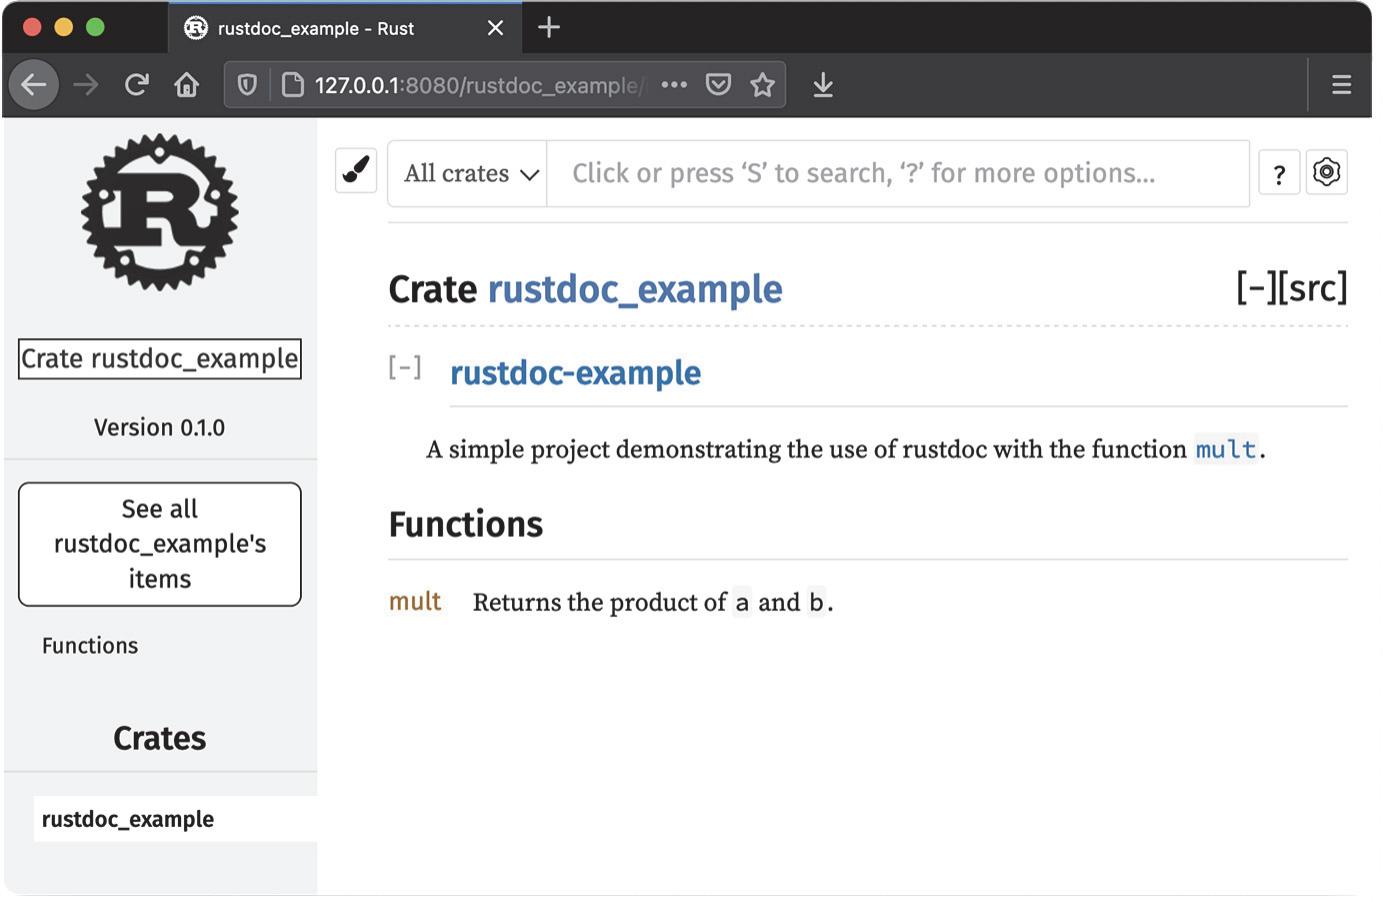Open the rustdoc help question mark button
The width and height of the screenshot is (1383, 902).
[1278, 173]
